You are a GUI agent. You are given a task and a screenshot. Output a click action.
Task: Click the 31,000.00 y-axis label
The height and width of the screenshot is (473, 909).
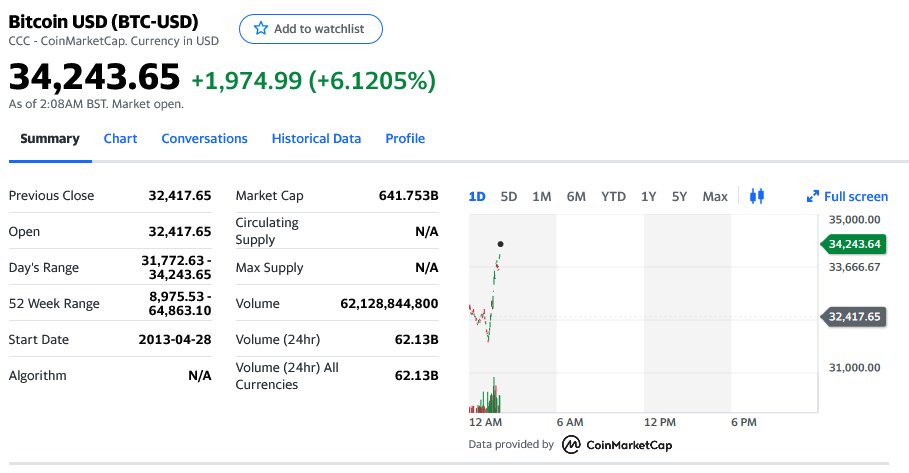coord(855,368)
